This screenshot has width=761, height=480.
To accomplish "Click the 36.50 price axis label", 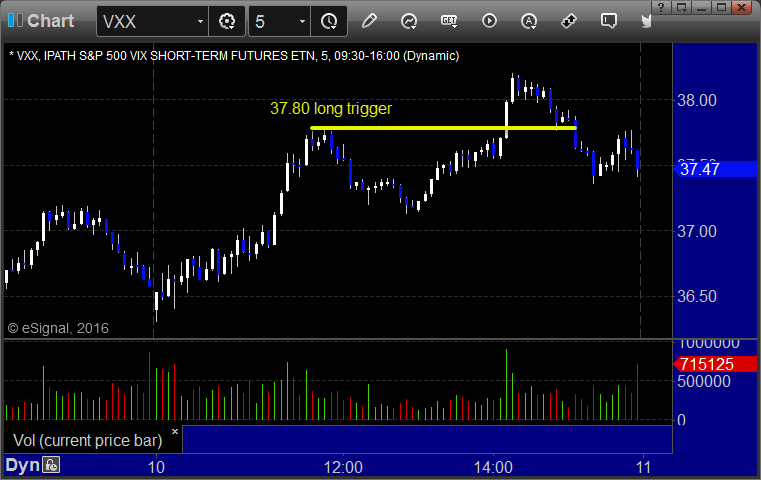I will (x=696, y=296).
